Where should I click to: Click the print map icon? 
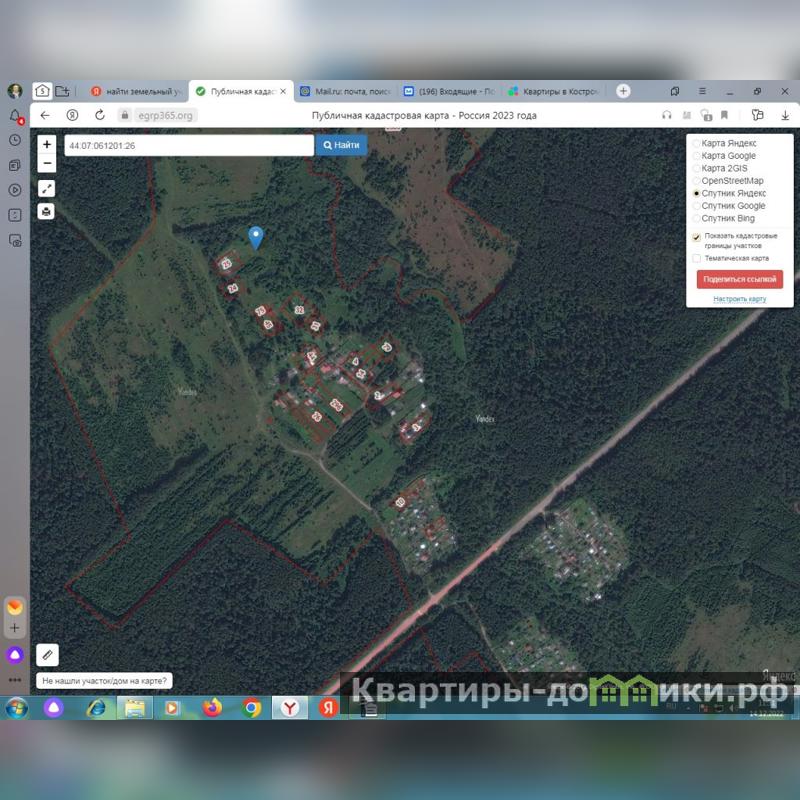pos(47,211)
